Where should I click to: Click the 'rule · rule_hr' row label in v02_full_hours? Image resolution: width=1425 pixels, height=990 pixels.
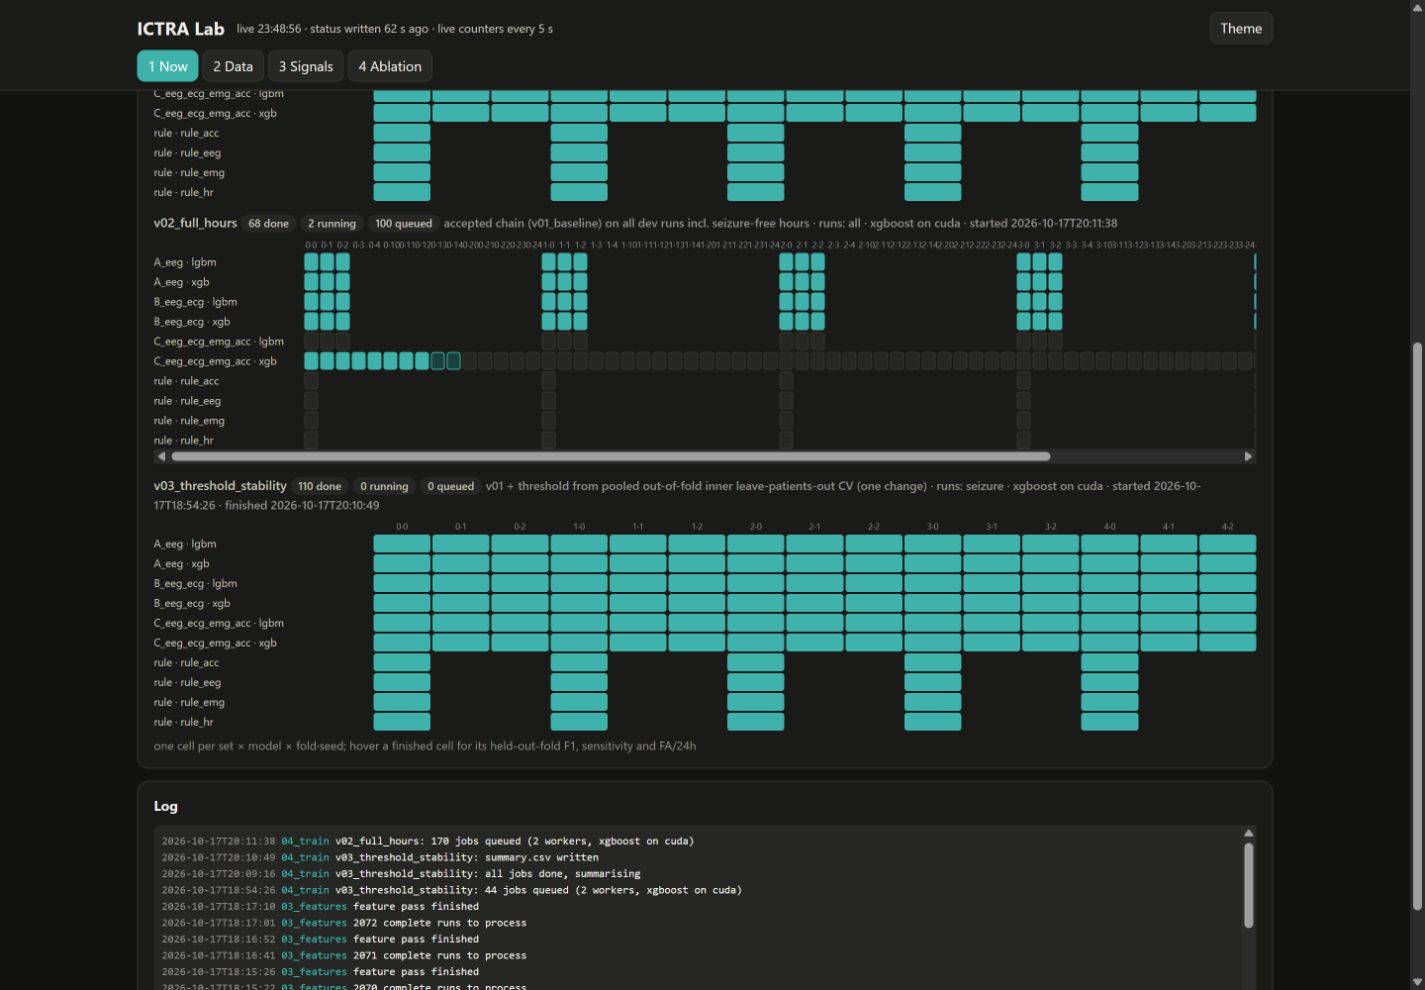coord(184,440)
